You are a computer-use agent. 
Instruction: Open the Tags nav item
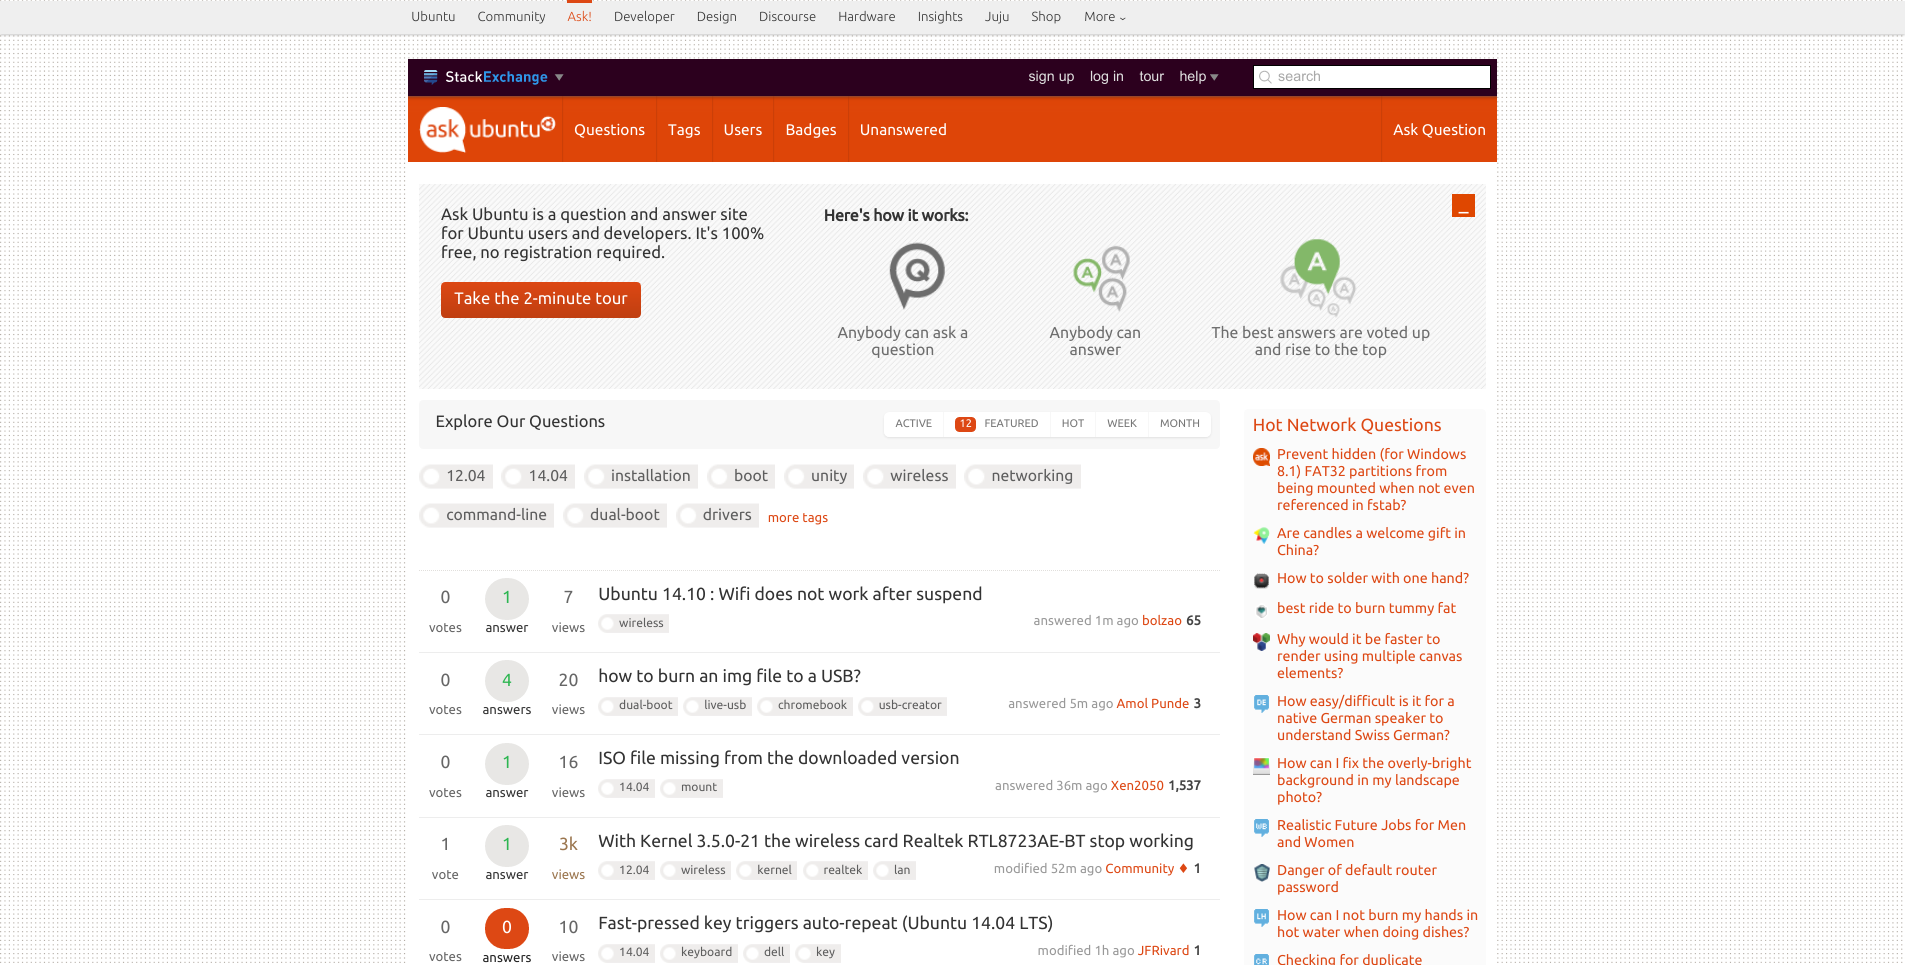pyautogui.click(x=684, y=130)
